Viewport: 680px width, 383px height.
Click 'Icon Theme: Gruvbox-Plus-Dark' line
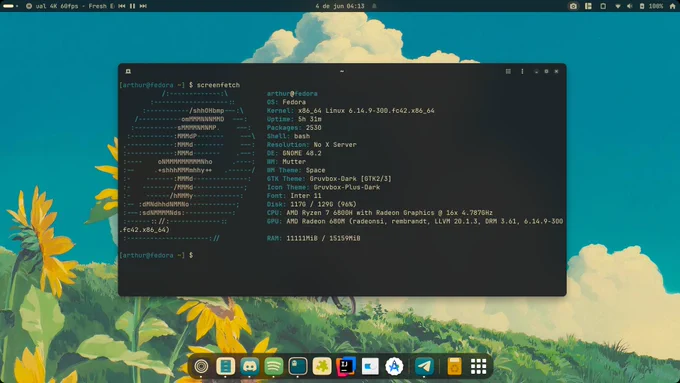click(x=323, y=187)
